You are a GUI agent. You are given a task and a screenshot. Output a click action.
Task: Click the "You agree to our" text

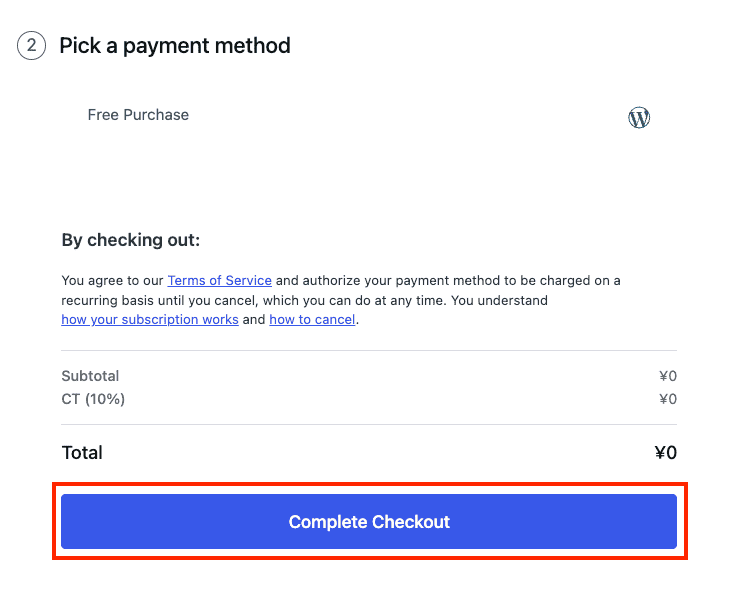coord(113,281)
